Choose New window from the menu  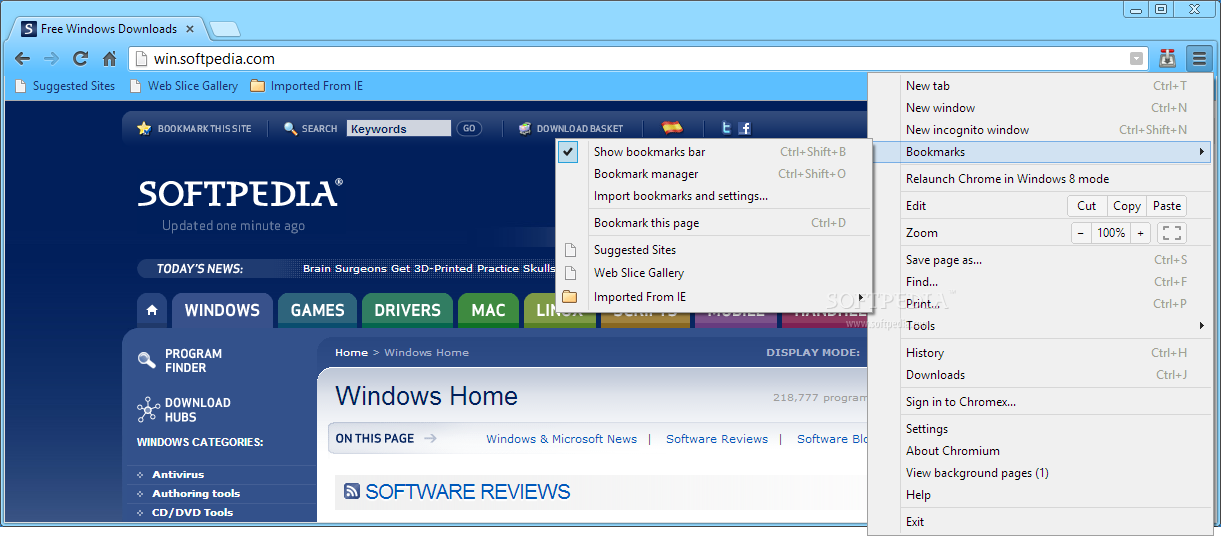tap(1039, 108)
